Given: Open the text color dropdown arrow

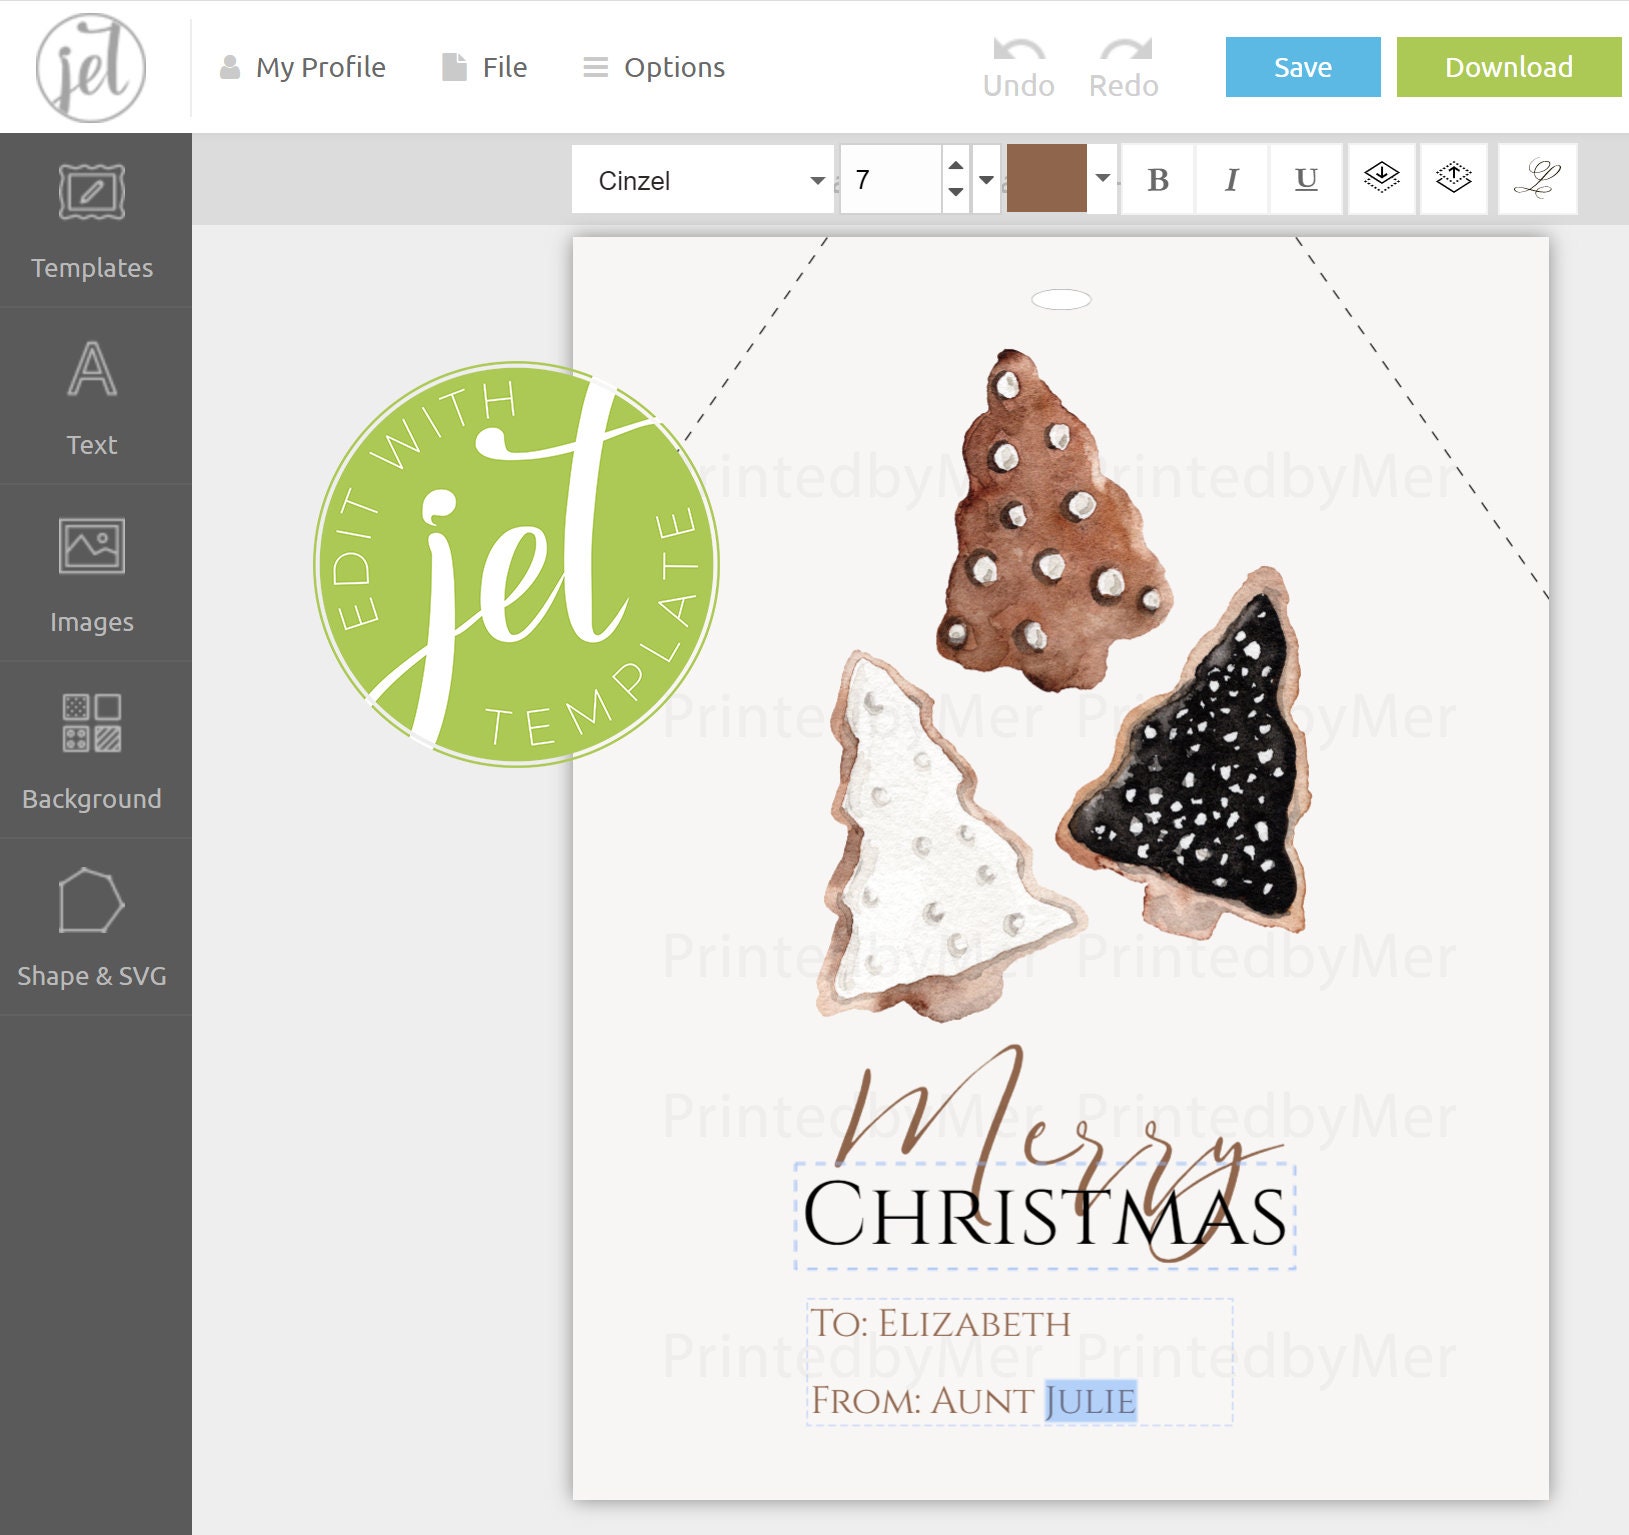Looking at the screenshot, I should click(x=1101, y=180).
